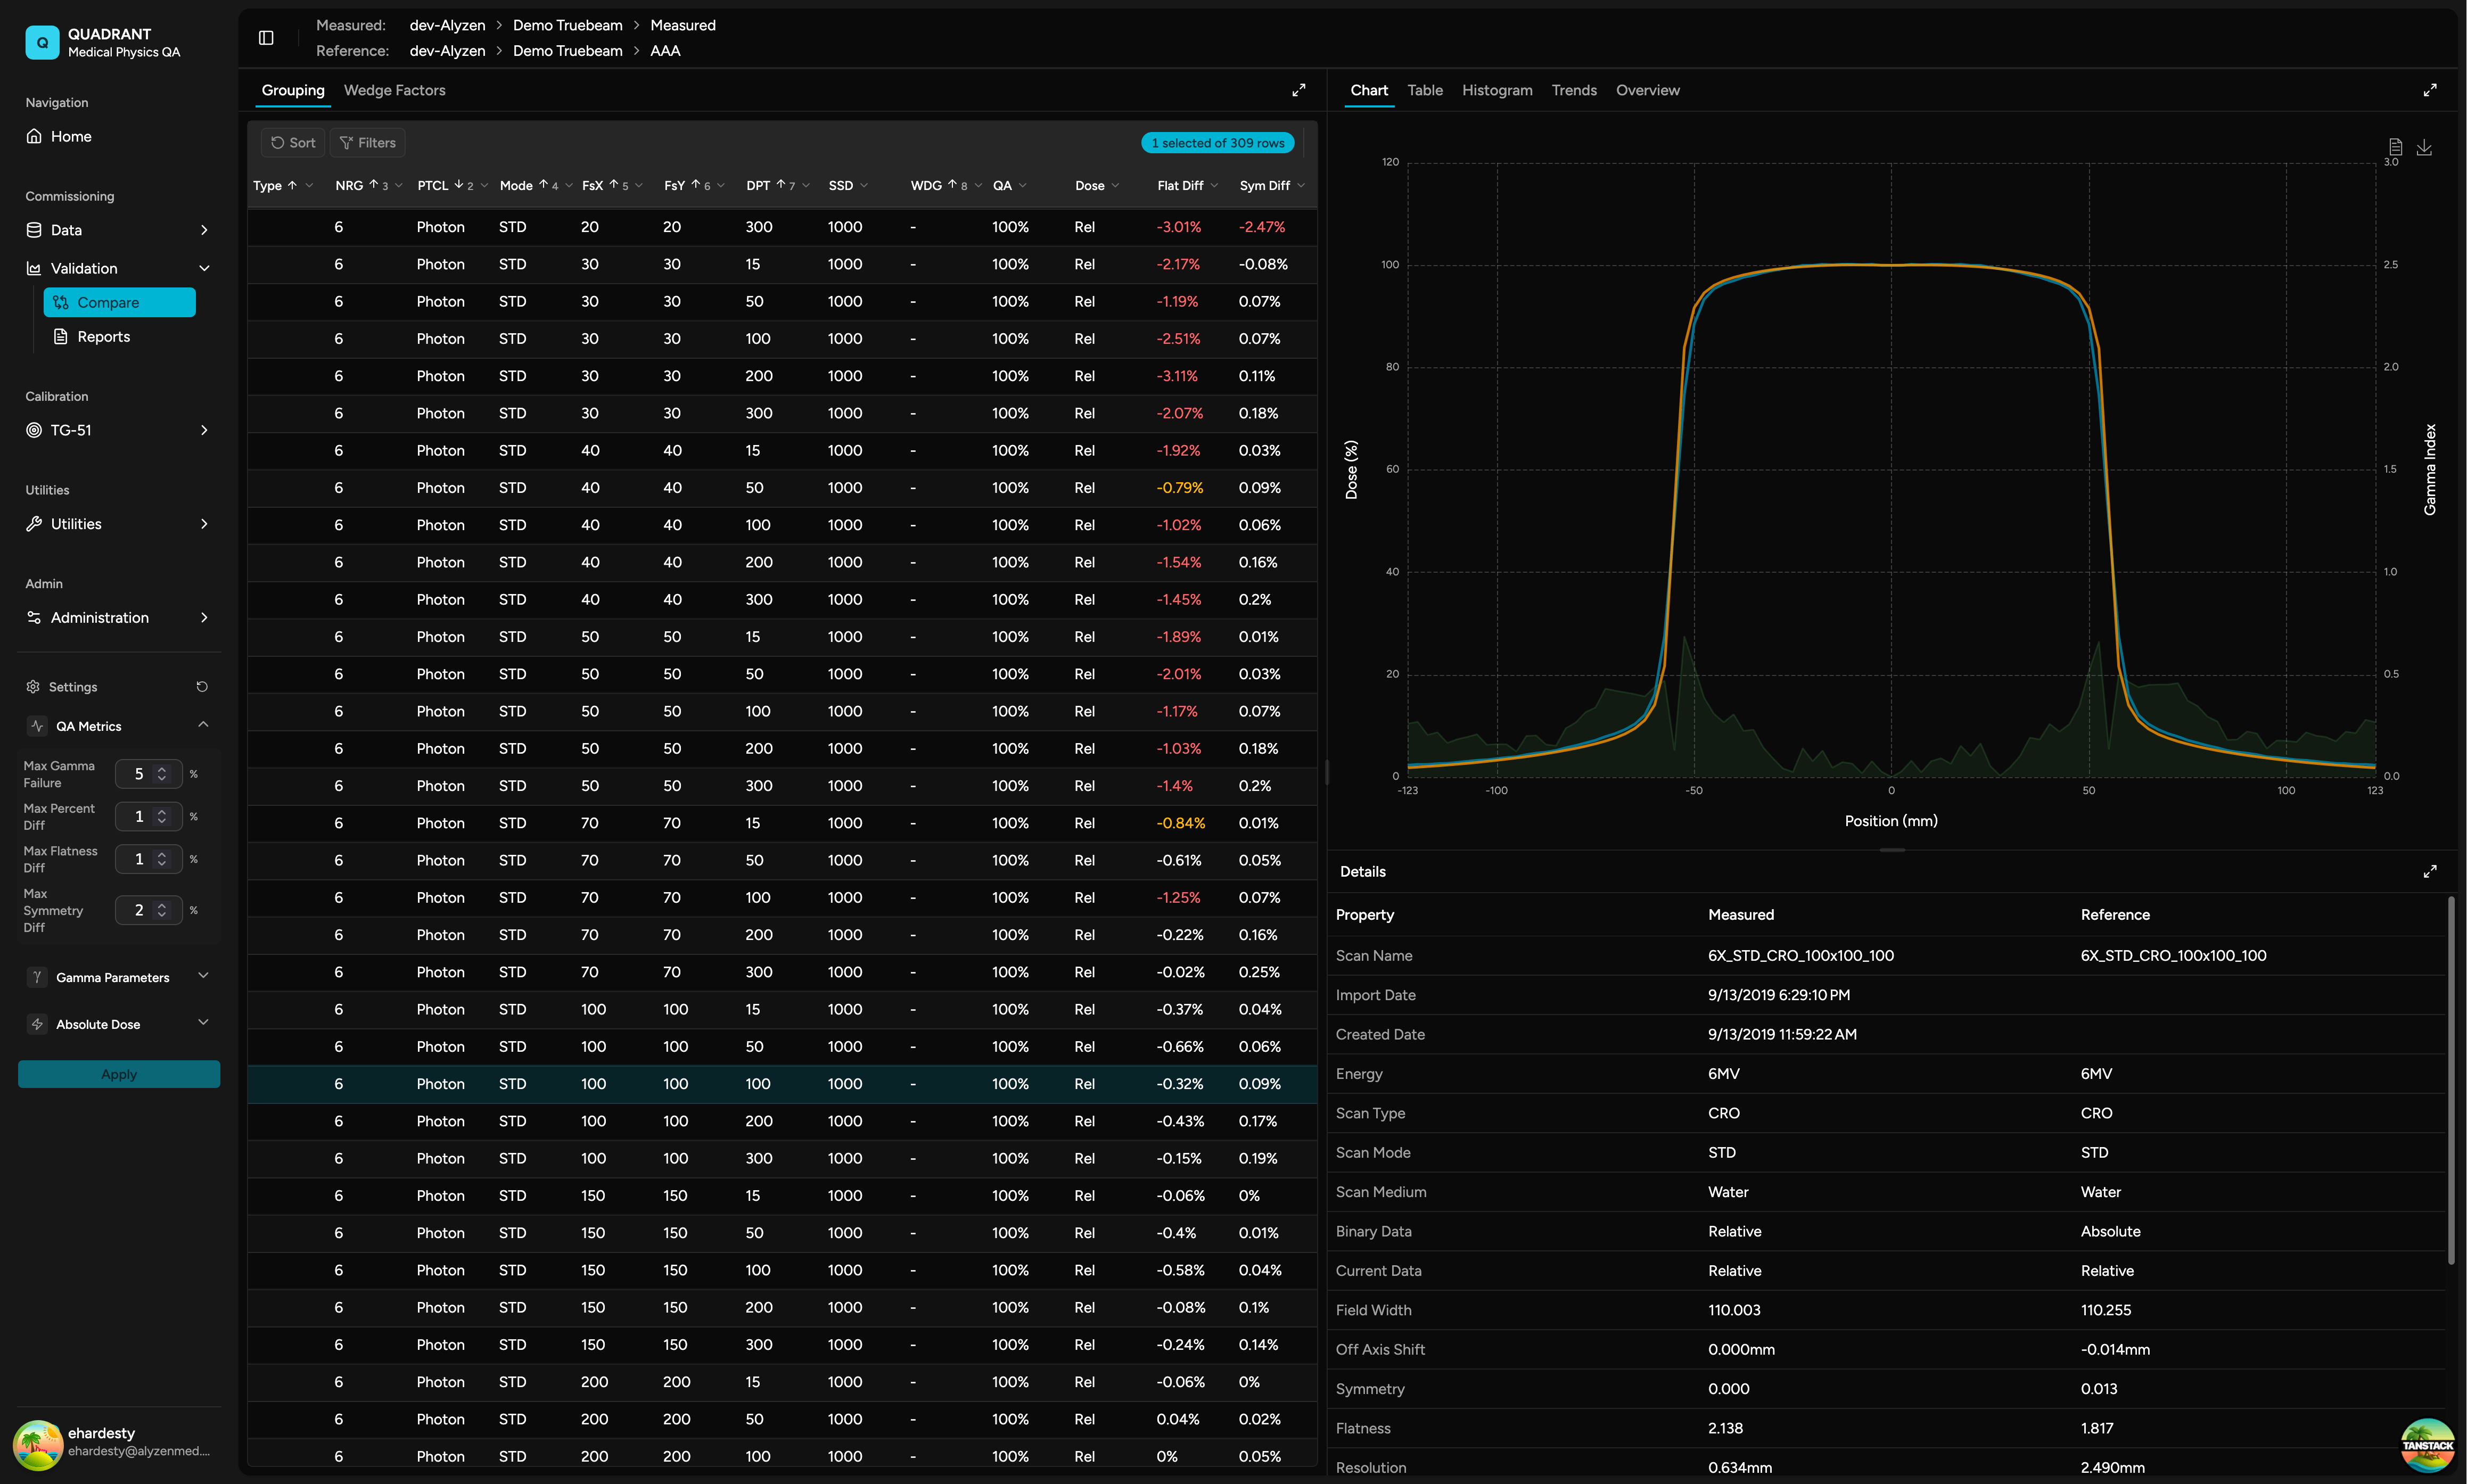Expand the grouping table panel fullscreen
2467x1484 pixels.
pyautogui.click(x=1298, y=90)
